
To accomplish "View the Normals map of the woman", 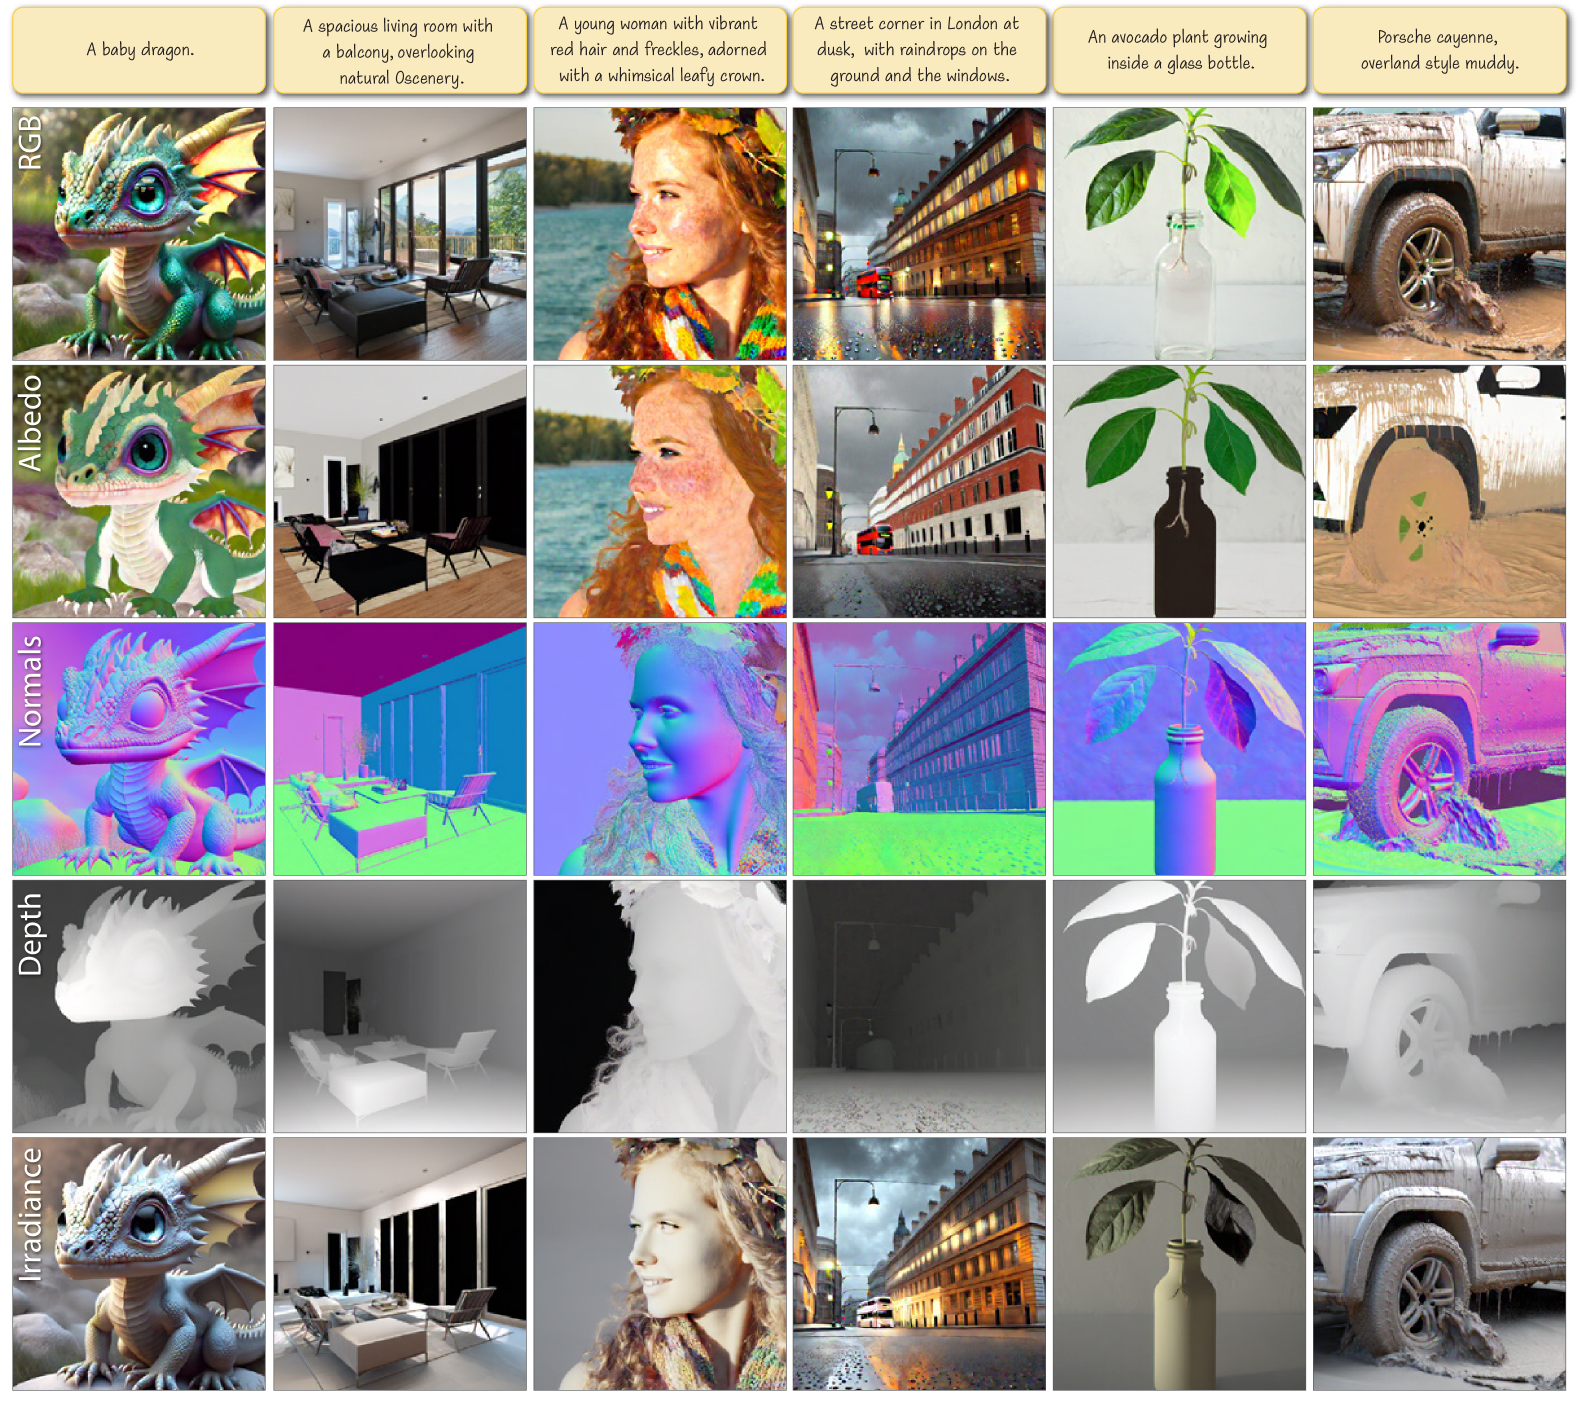I will (660, 749).
